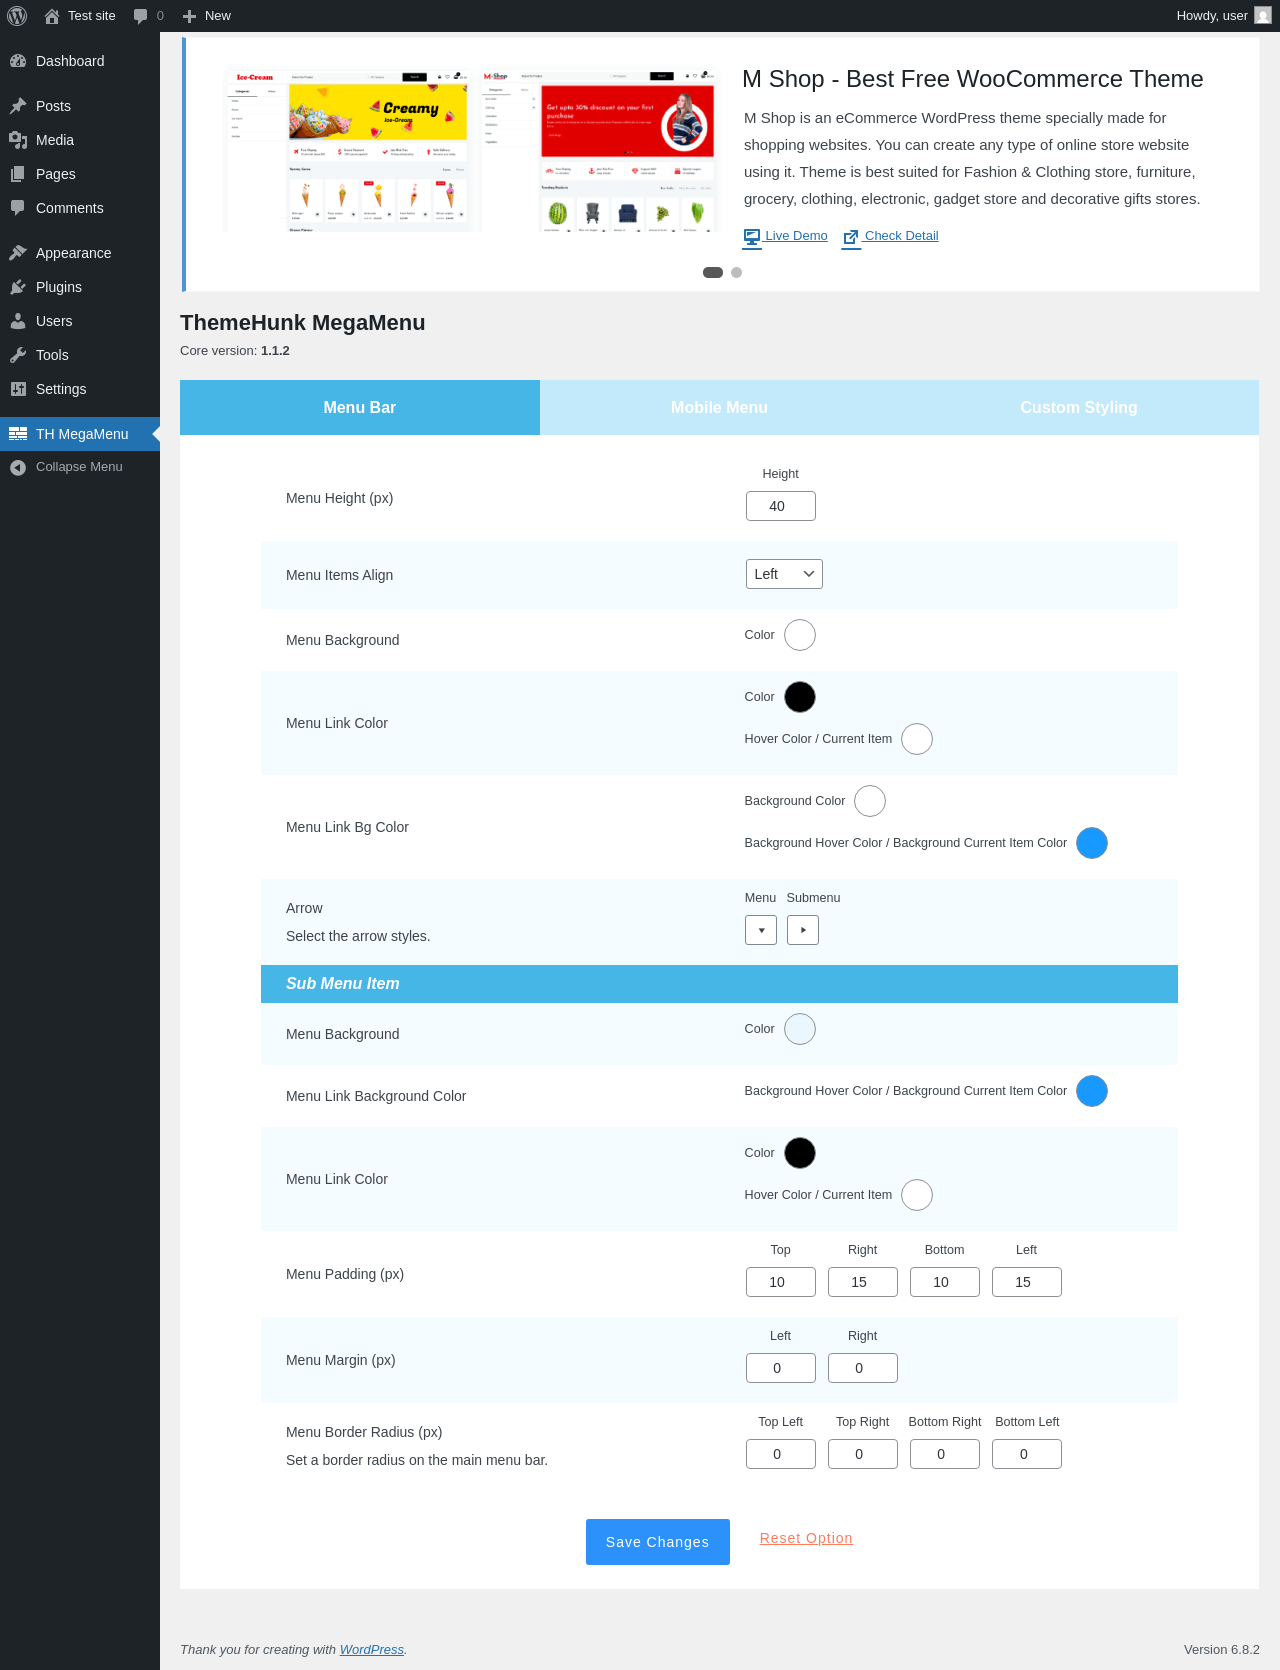The image size is (1280, 1670).
Task: Click the Menu Margin Right input
Action: [863, 1368]
